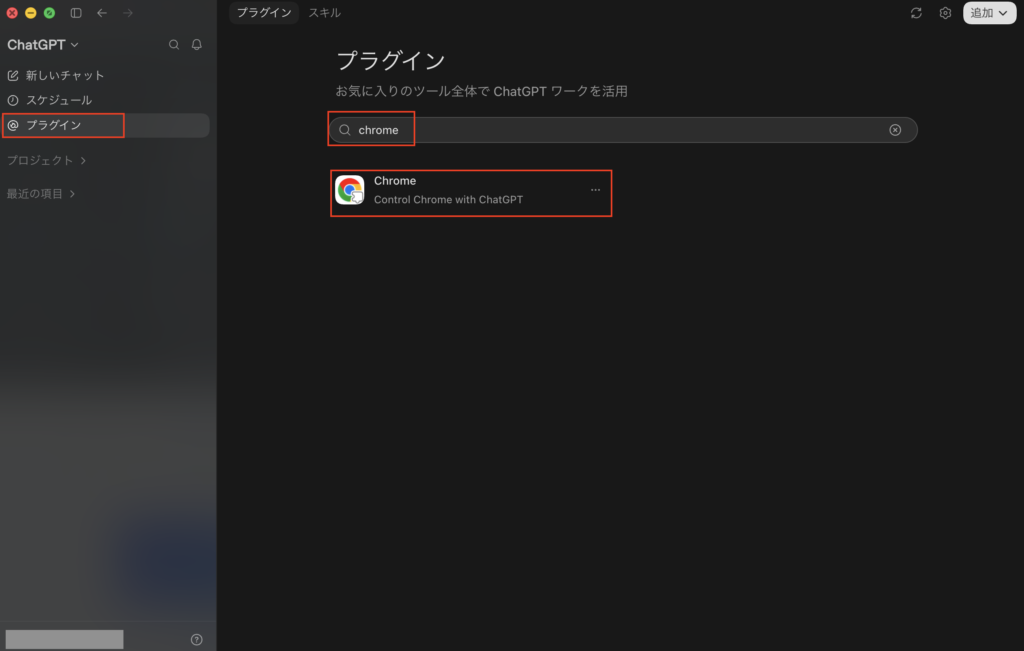Switch to the プラグイン tab
Screen dimensions: 1024x651
coord(264,12)
